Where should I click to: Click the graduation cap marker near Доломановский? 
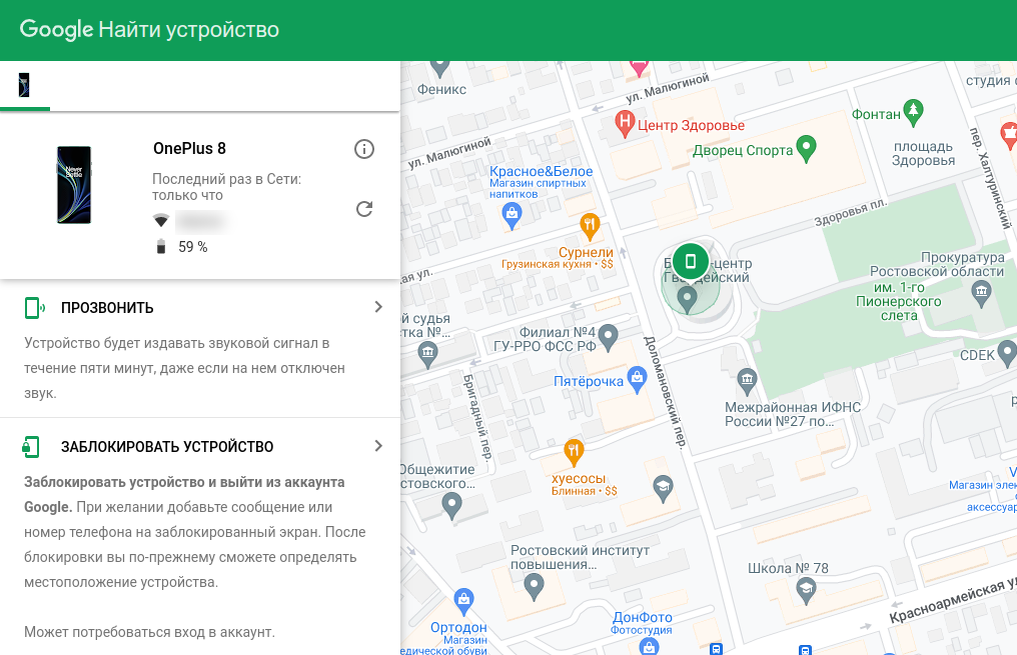pyautogui.click(x=662, y=488)
